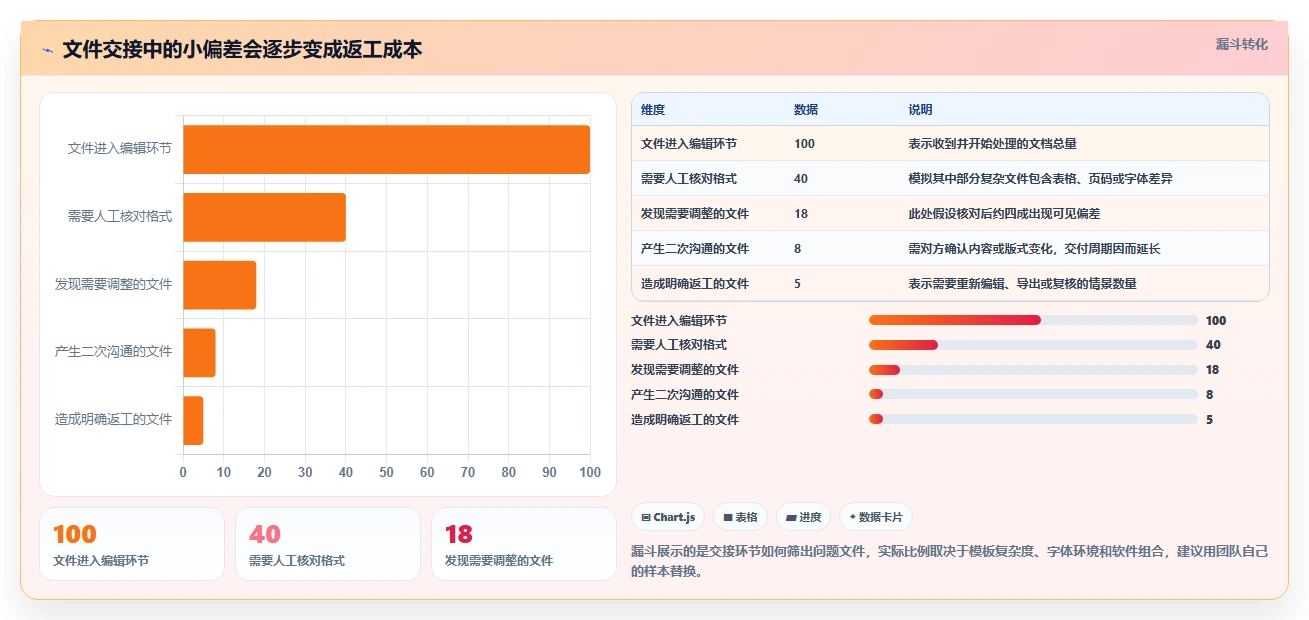Screen dimensions: 1309x620
Task: Click the footer note starting with 漏斗展示的是交接环节
Action: [x=949, y=561]
